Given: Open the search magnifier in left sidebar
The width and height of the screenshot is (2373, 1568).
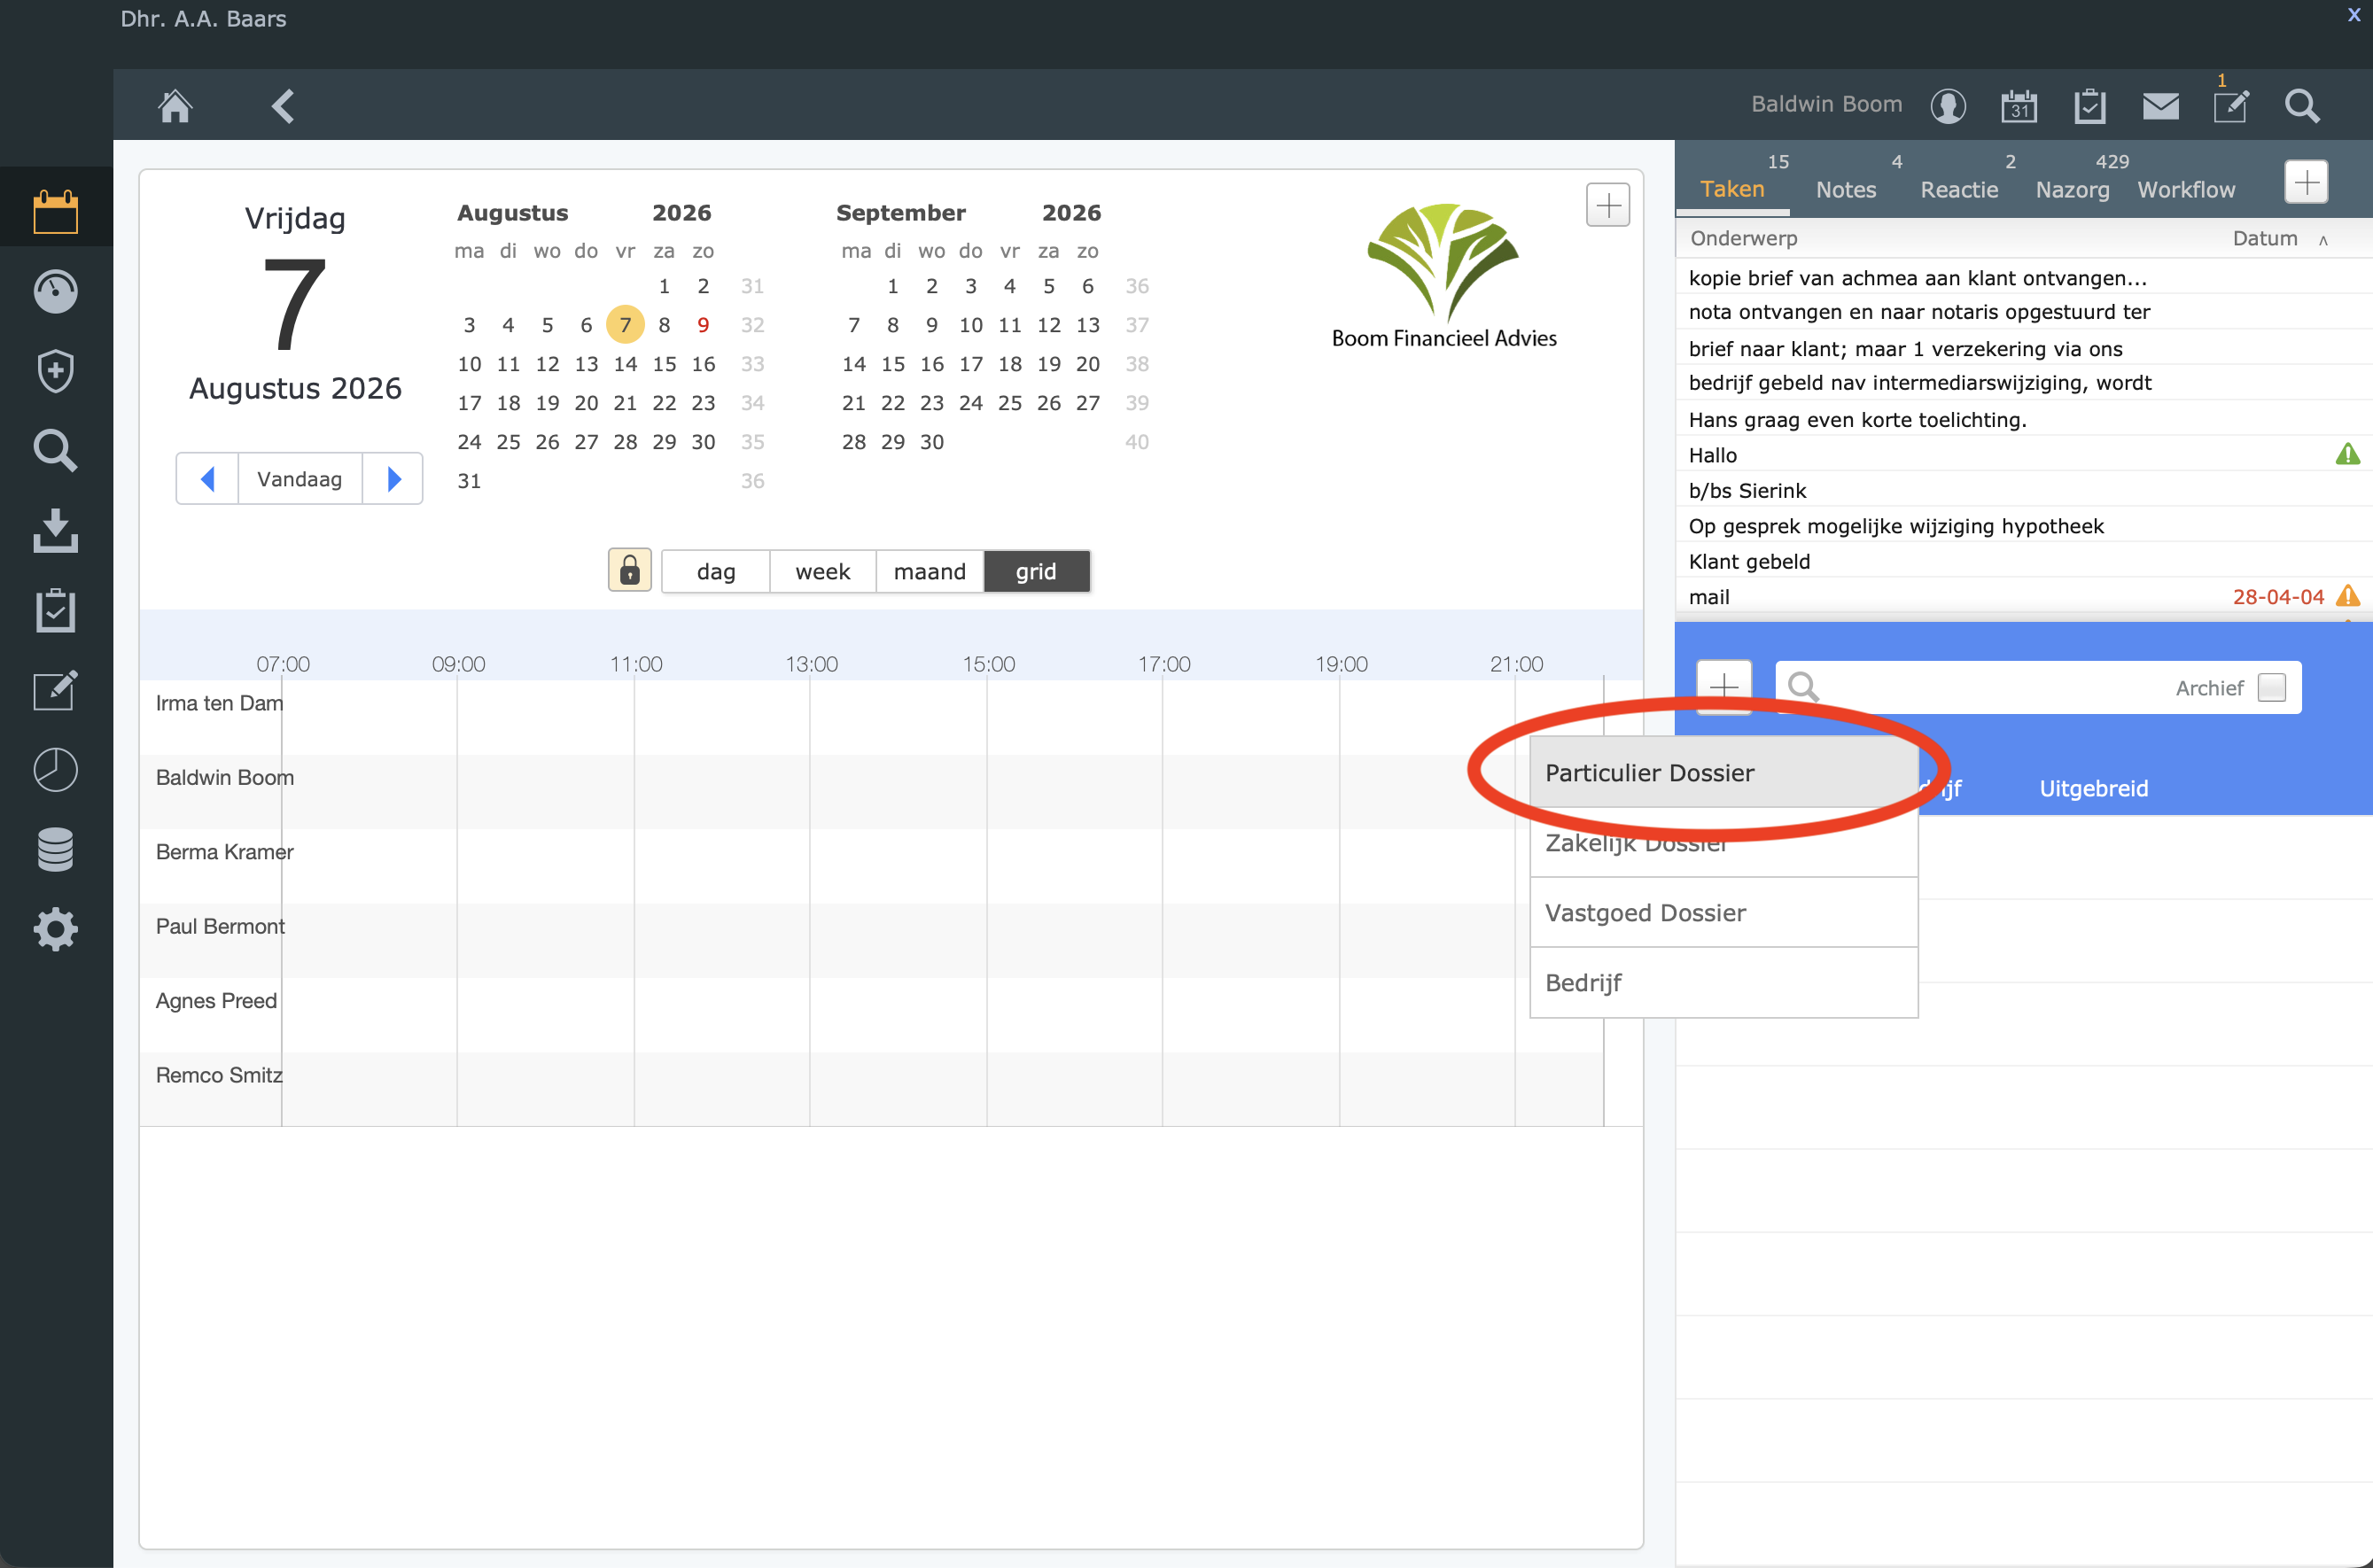Looking at the screenshot, I should click(x=56, y=451).
